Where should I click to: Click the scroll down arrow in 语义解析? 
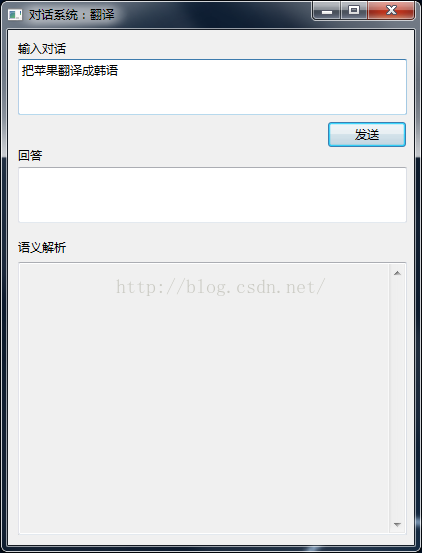(397, 524)
